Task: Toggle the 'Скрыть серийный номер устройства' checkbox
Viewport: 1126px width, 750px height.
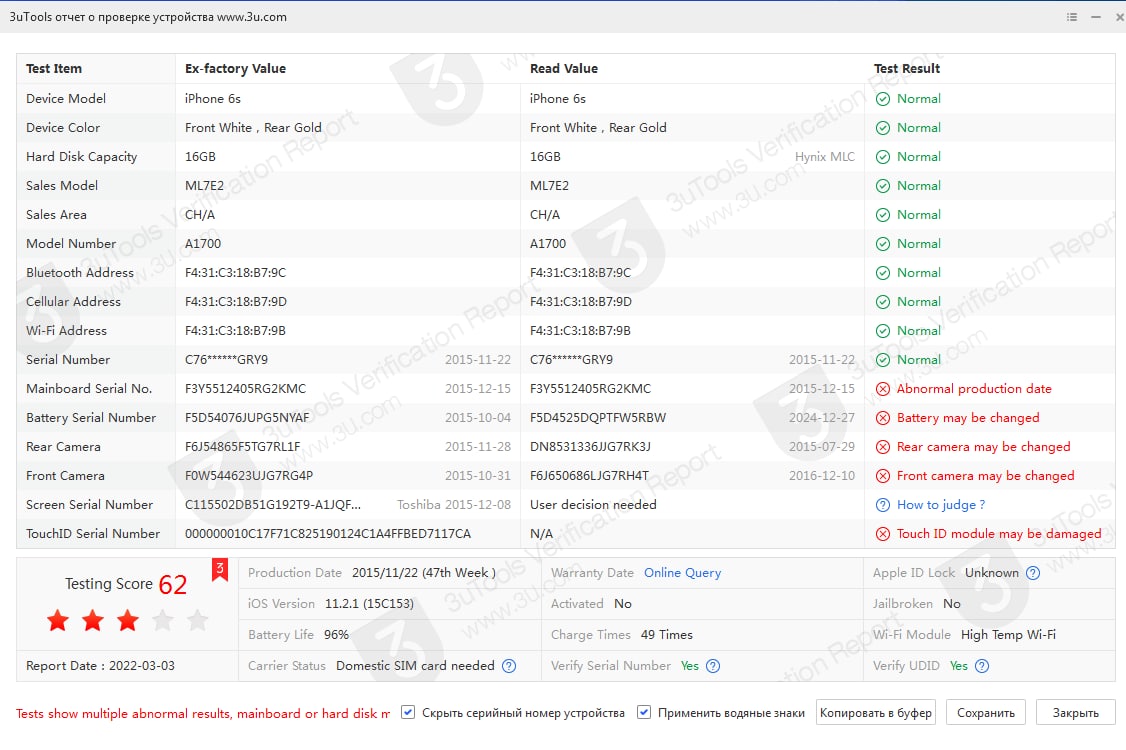Action: coord(408,712)
